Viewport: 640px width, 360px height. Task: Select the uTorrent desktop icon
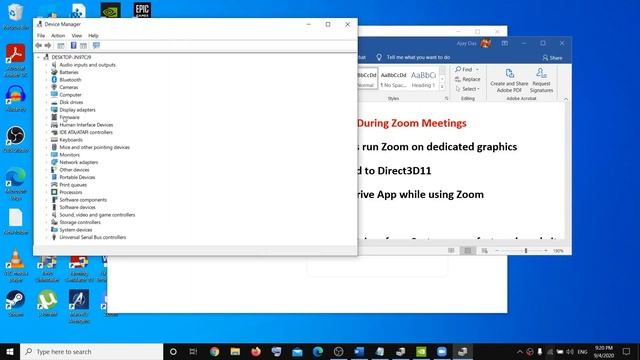pyautogui.click(x=47, y=303)
